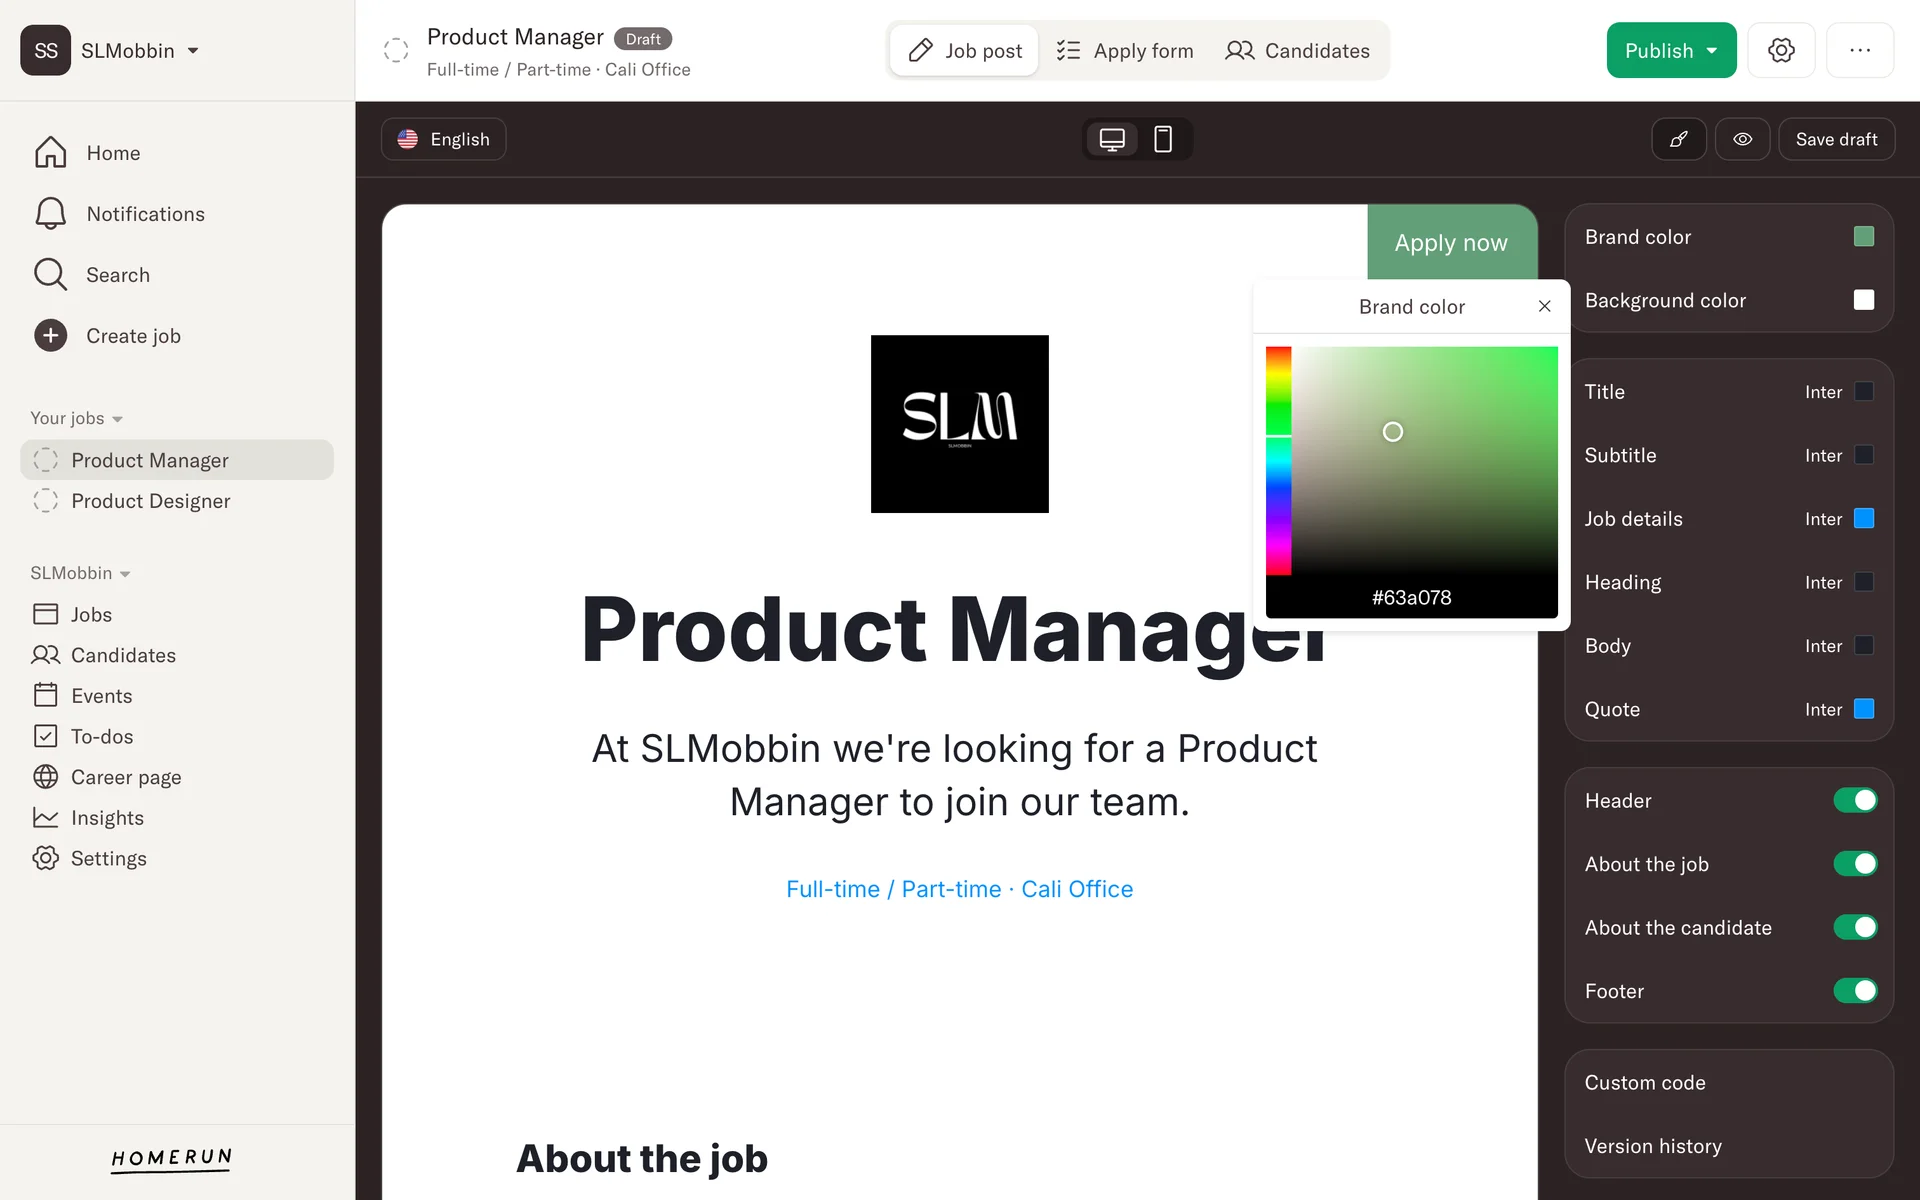Click the Create job plus icon

point(50,336)
